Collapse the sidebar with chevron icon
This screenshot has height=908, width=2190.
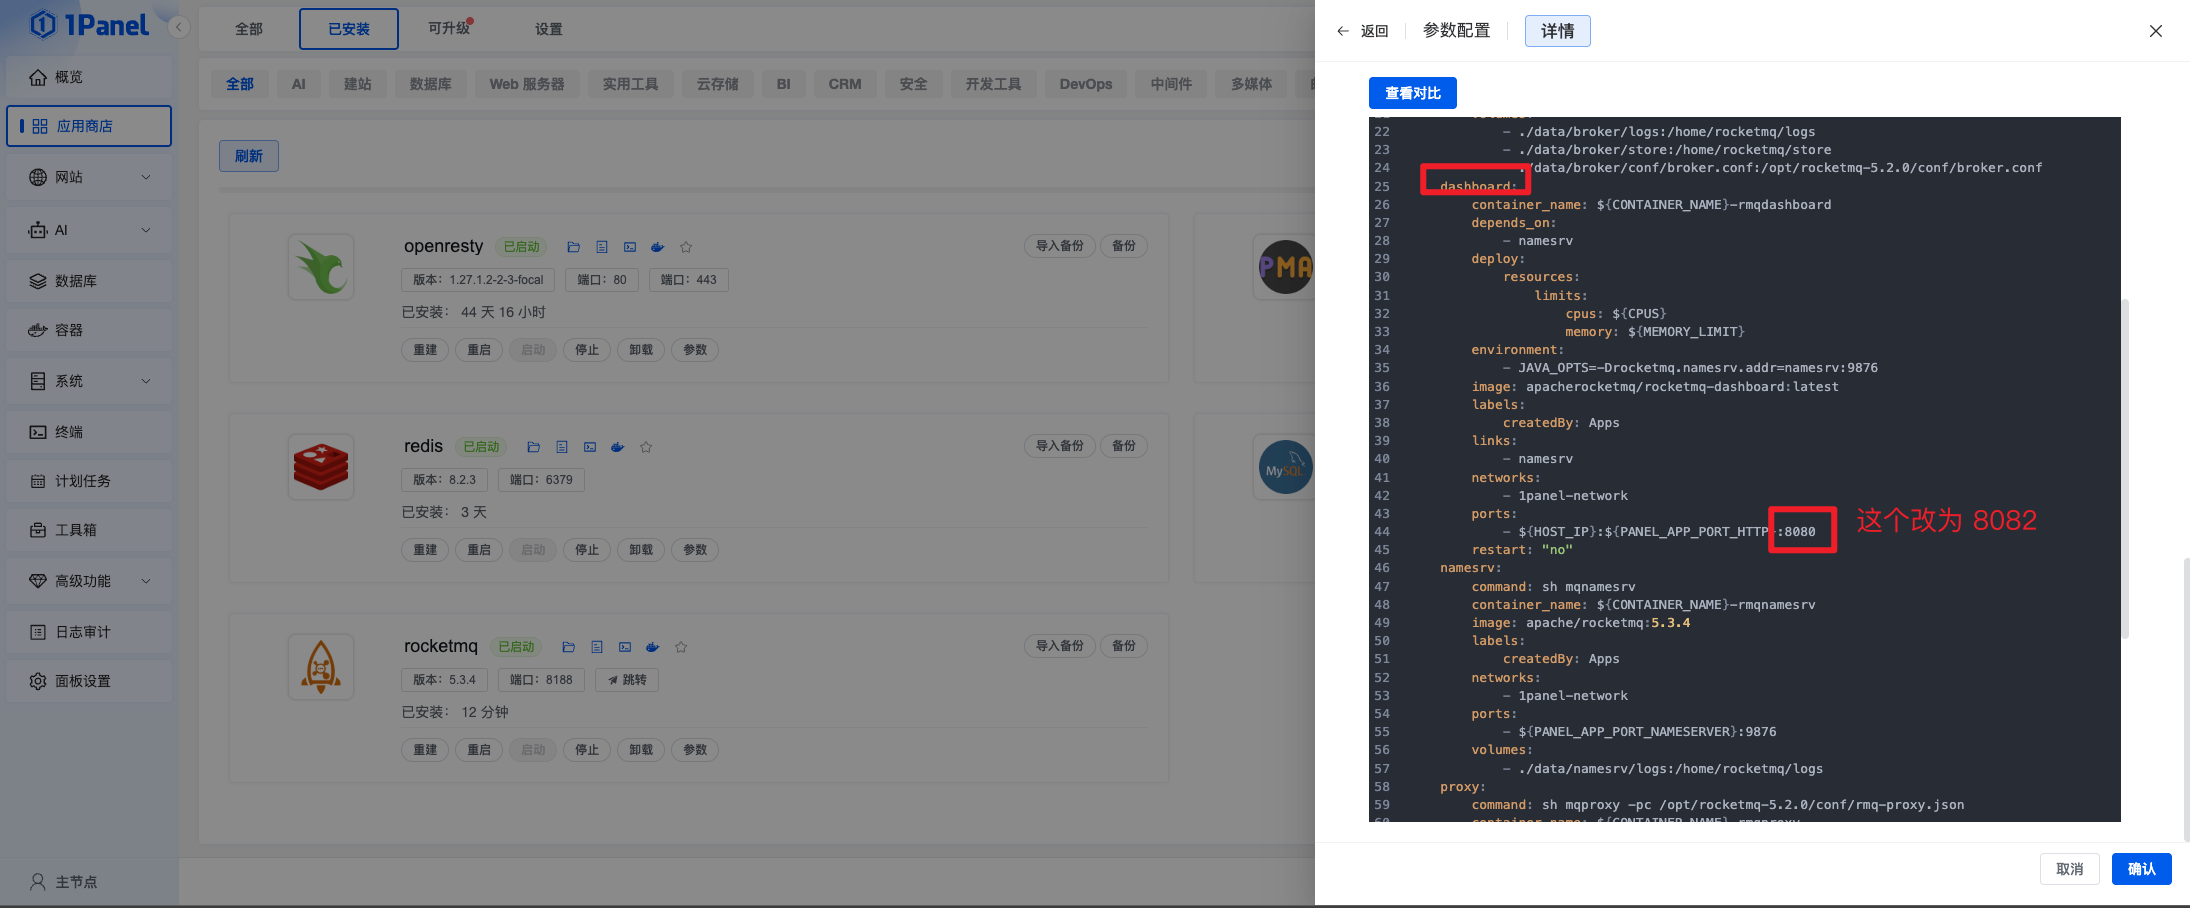(179, 27)
